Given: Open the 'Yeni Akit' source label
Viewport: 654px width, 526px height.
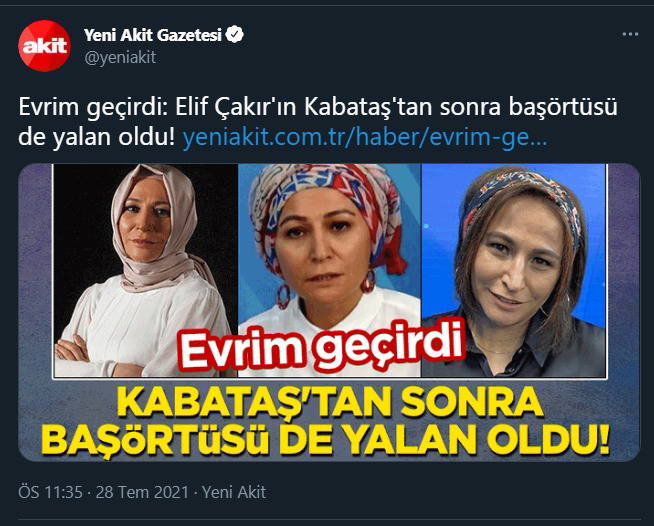Looking at the screenshot, I should pyautogui.click(x=234, y=492).
